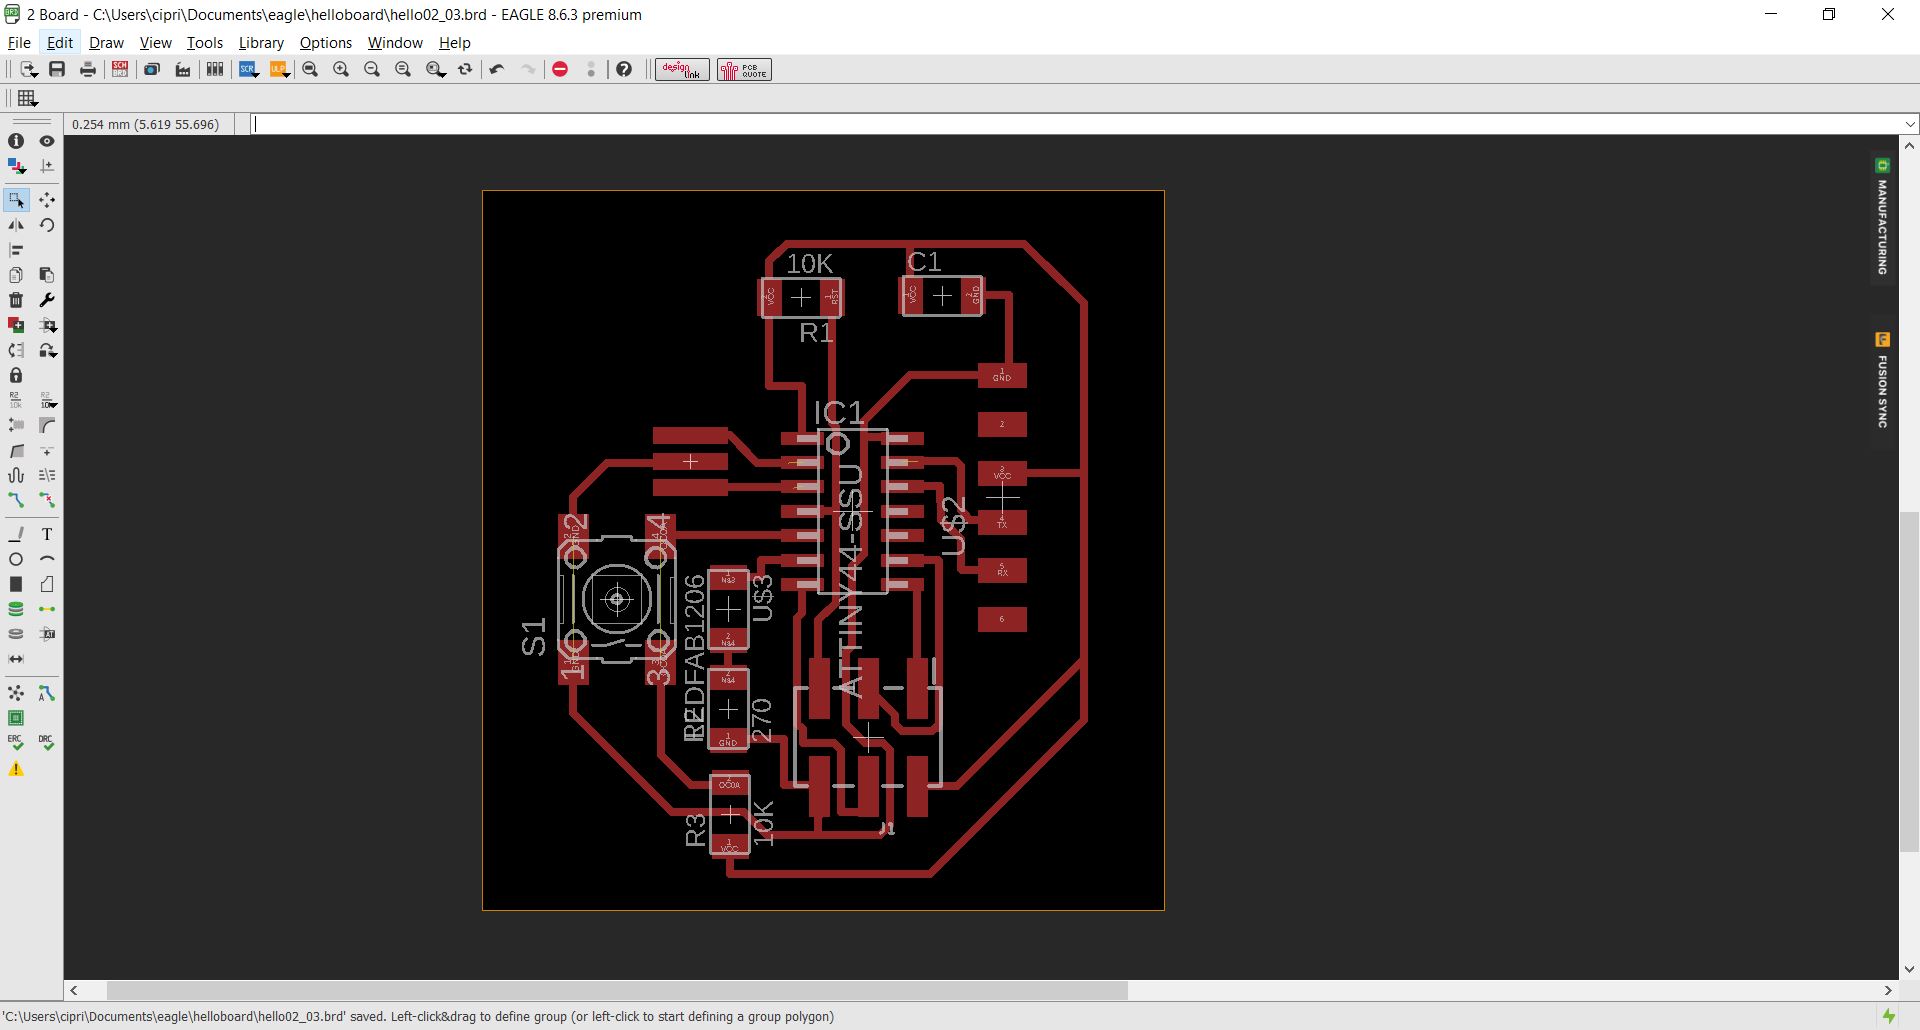The image size is (1920, 1030).
Task: Select the Info tool
Action: [16, 141]
